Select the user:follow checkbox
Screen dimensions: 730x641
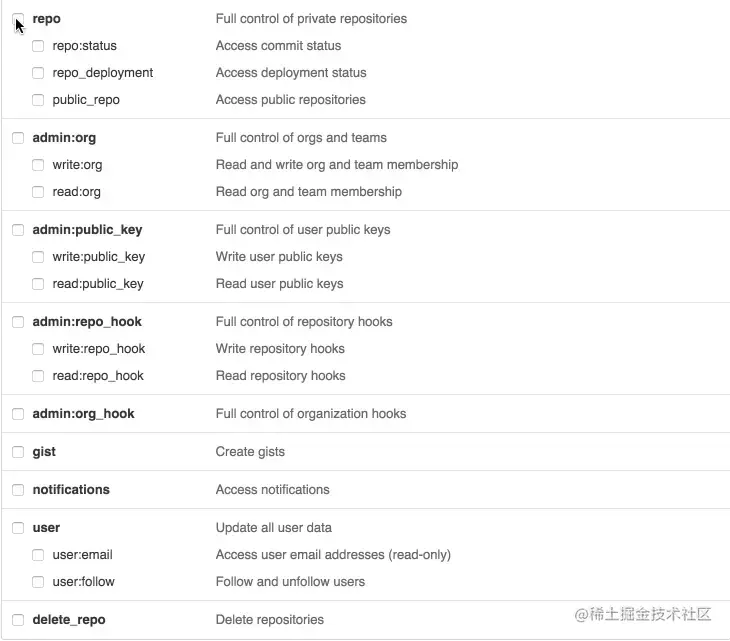[x=38, y=582]
